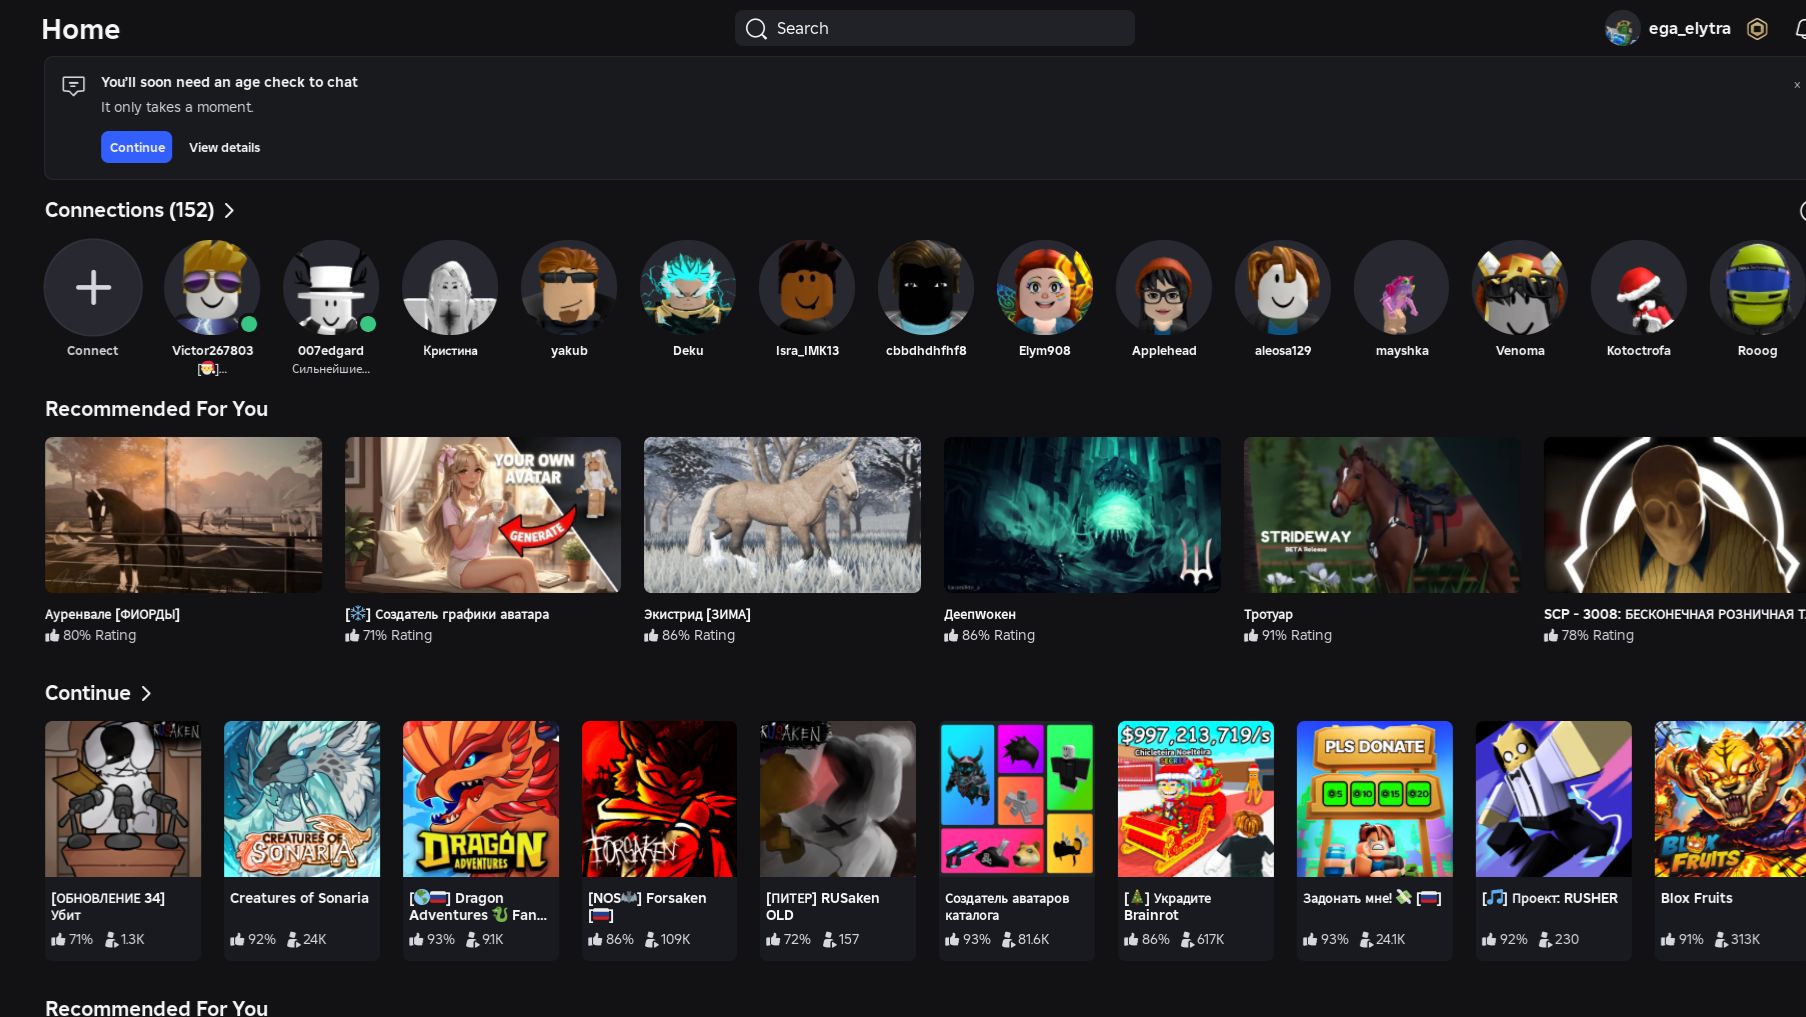This screenshot has width=1806, height=1017.
Task: Open Elym908's avatar
Action: (x=1045, y=288)
